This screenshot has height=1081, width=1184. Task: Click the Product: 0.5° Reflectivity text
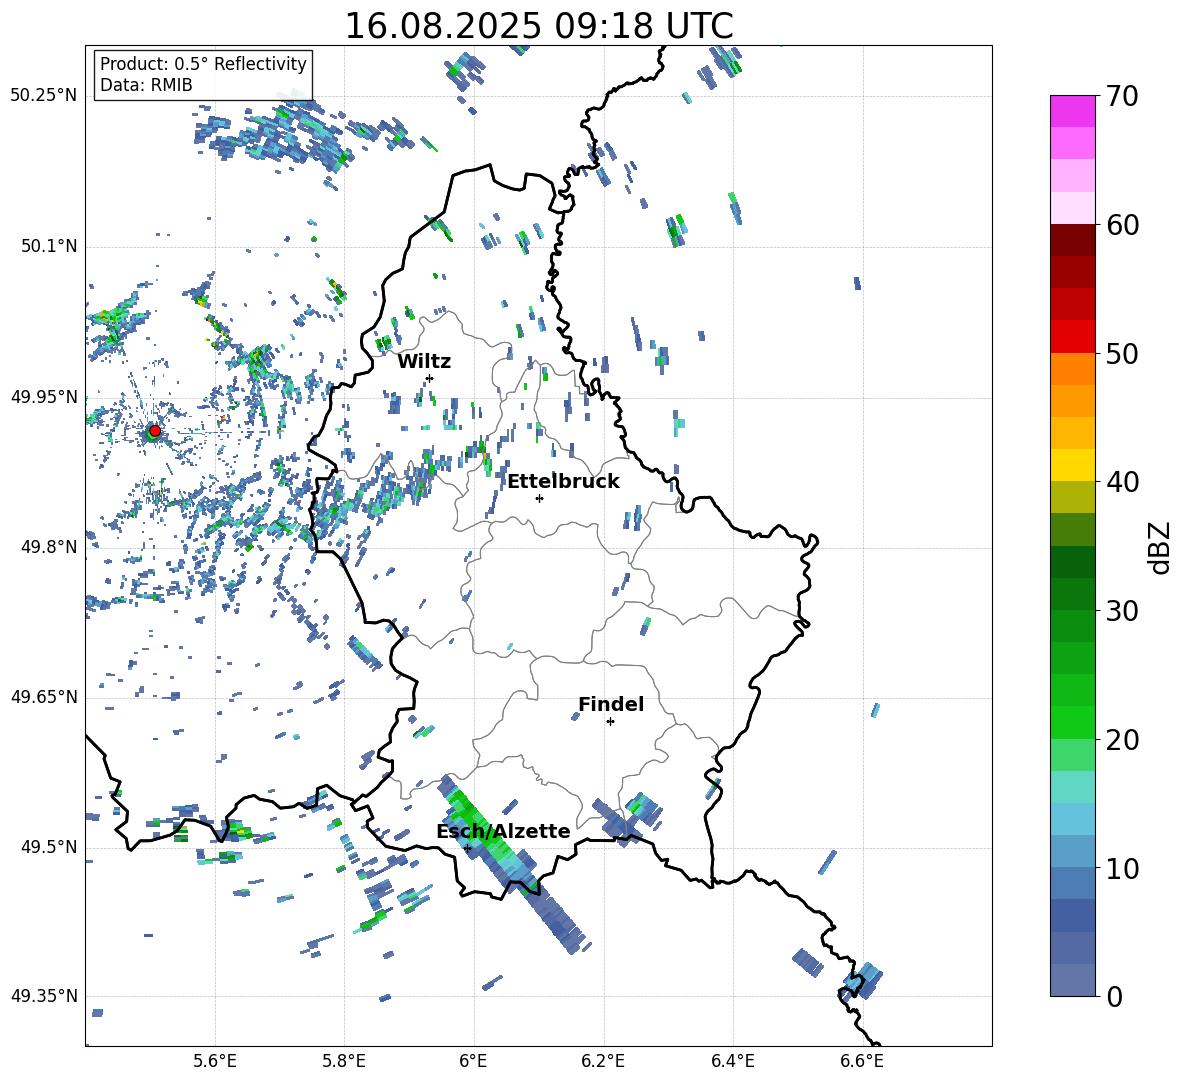[203, 64]
